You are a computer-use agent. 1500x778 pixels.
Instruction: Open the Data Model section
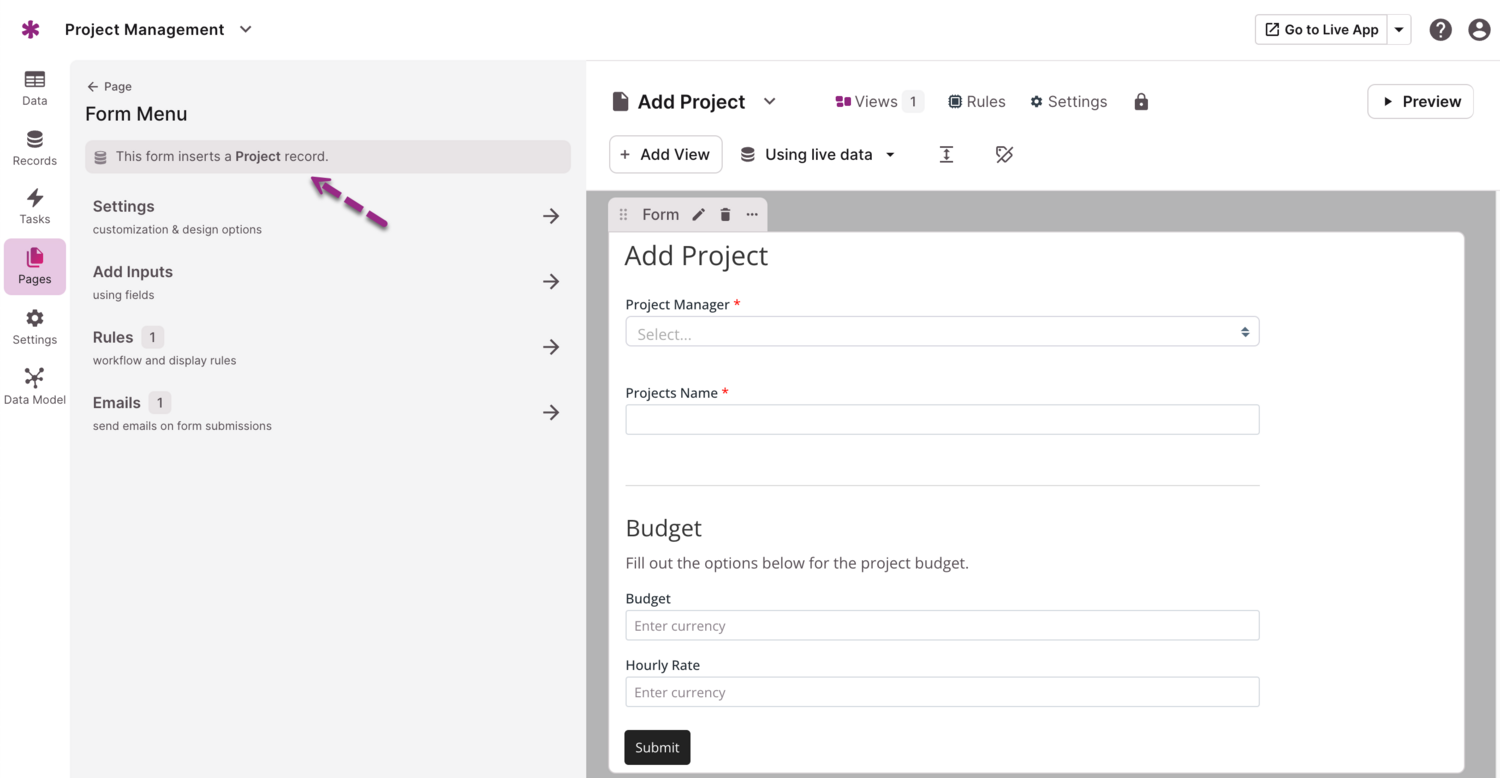pos(34,386)
